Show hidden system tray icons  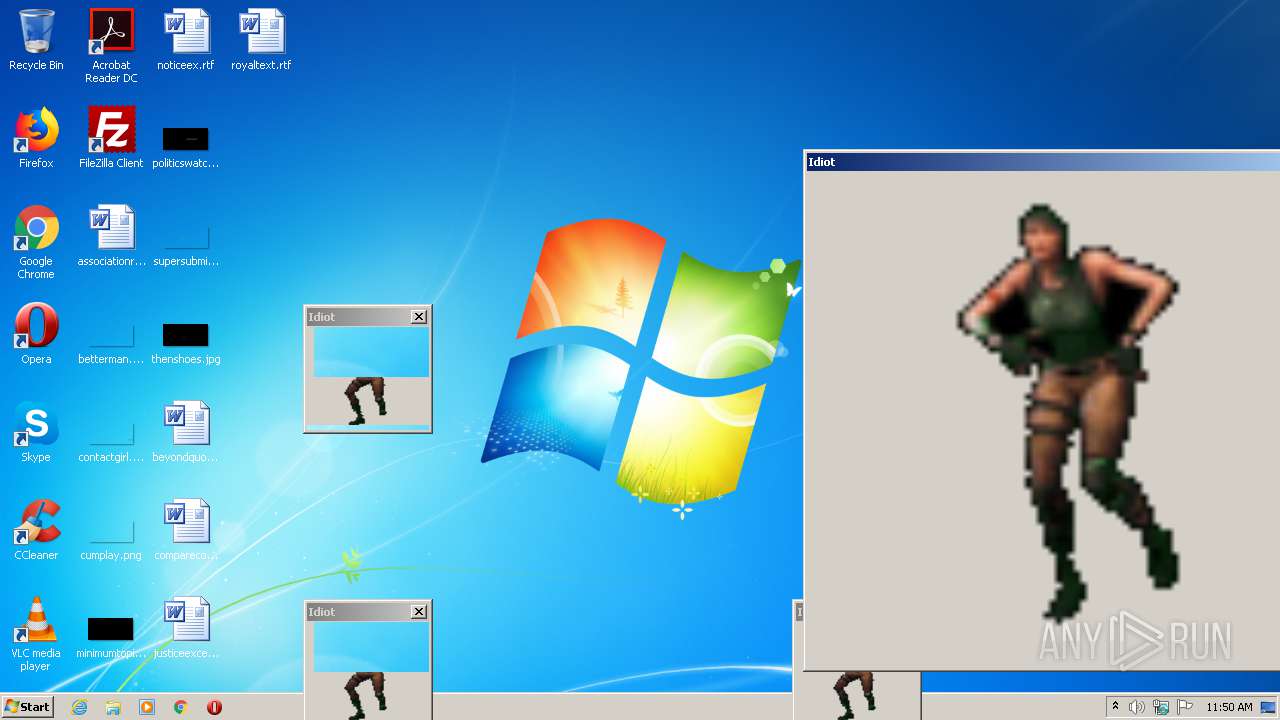click(1115, 707)
